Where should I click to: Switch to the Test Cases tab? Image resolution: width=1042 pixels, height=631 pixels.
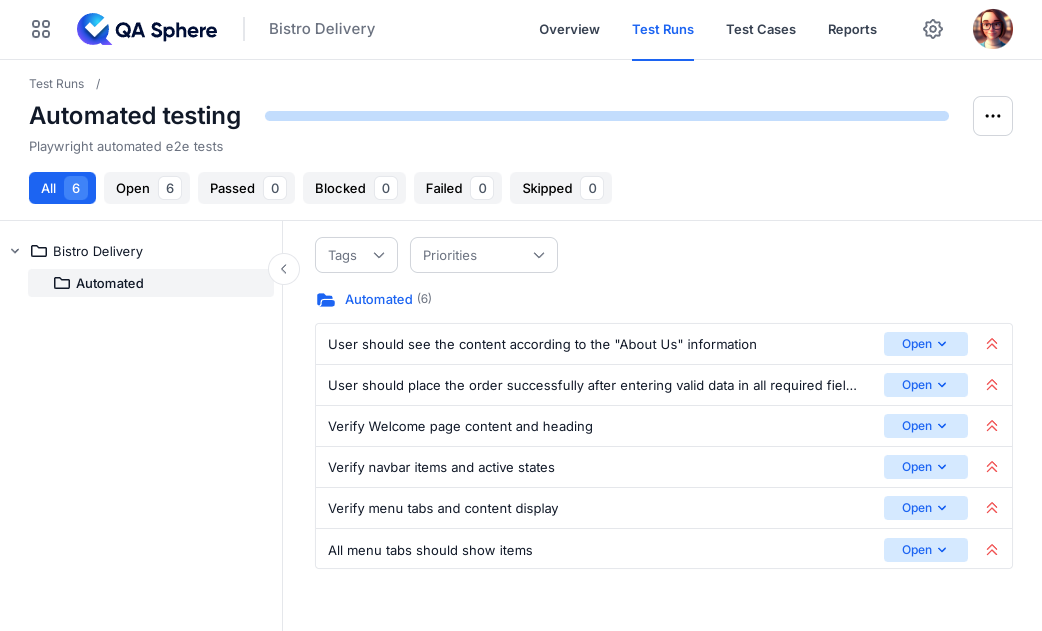[761, 29]
